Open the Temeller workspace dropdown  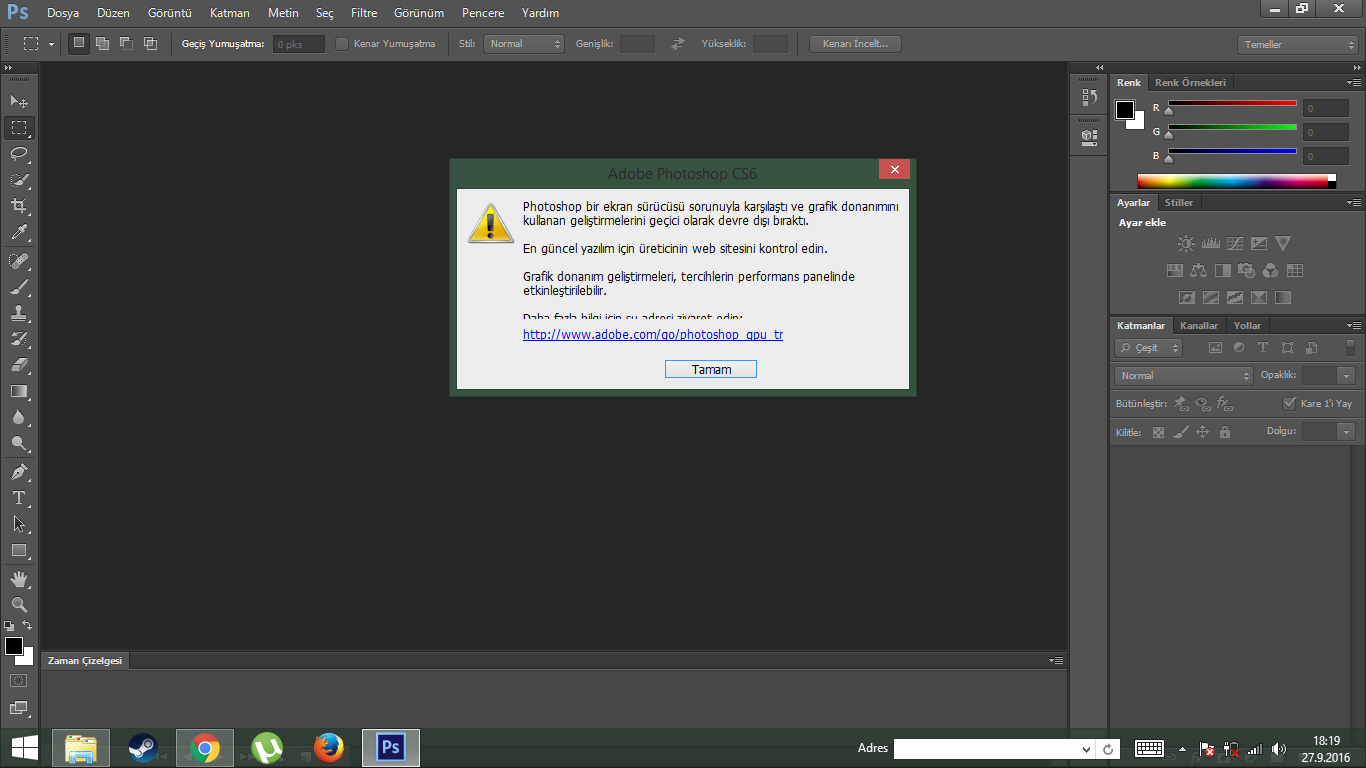[1297, 45]
